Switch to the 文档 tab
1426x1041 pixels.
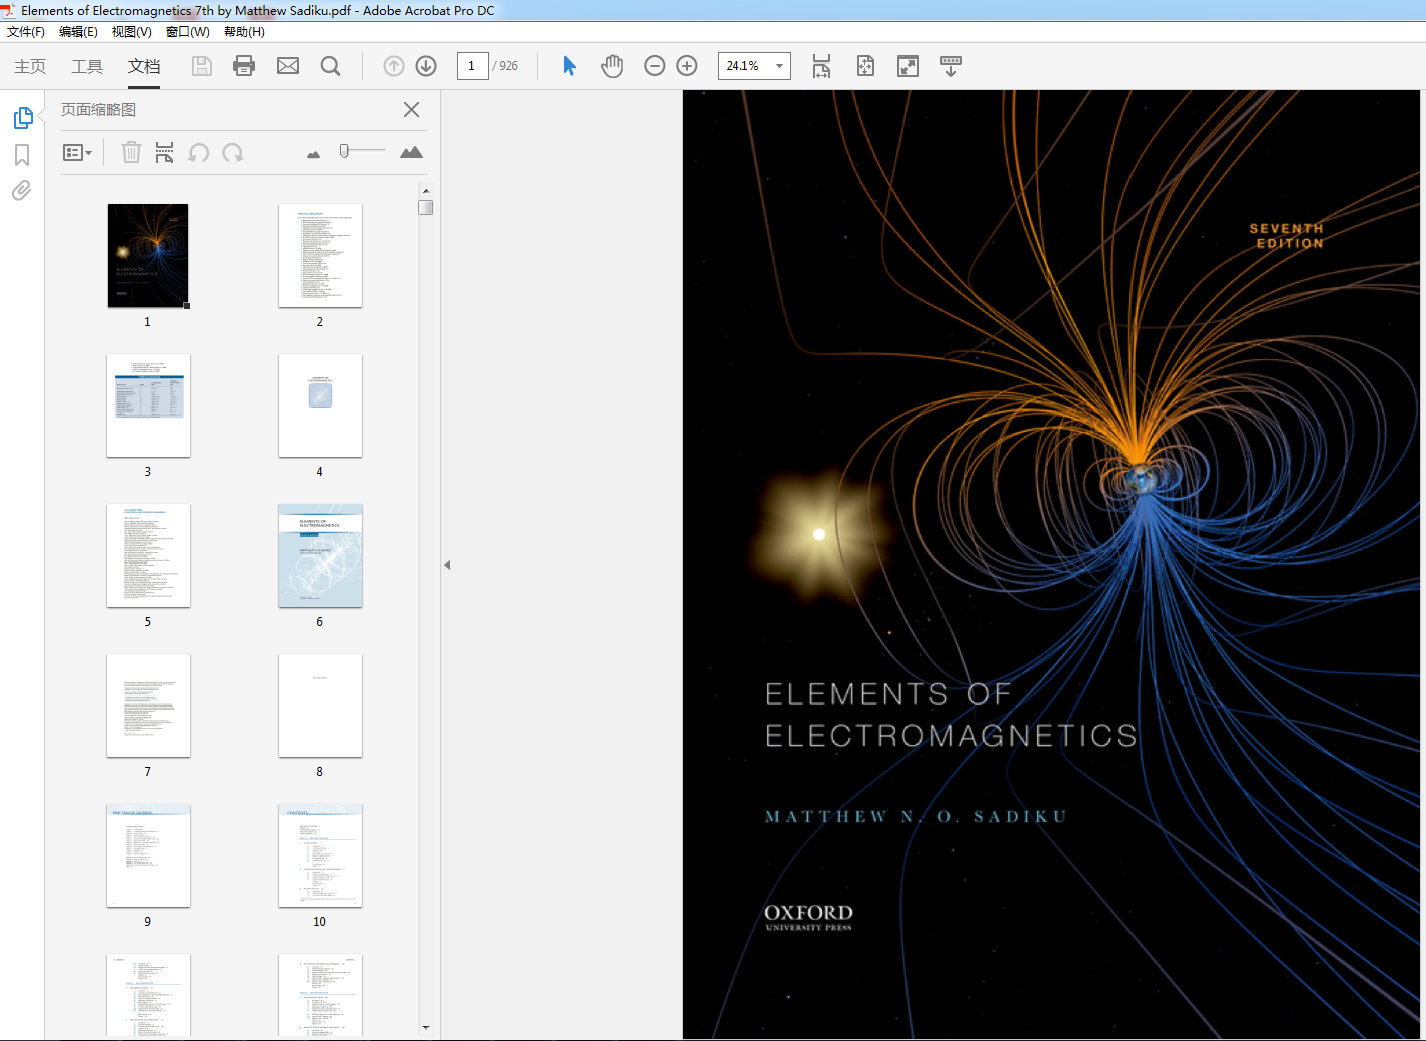[144, 66]
